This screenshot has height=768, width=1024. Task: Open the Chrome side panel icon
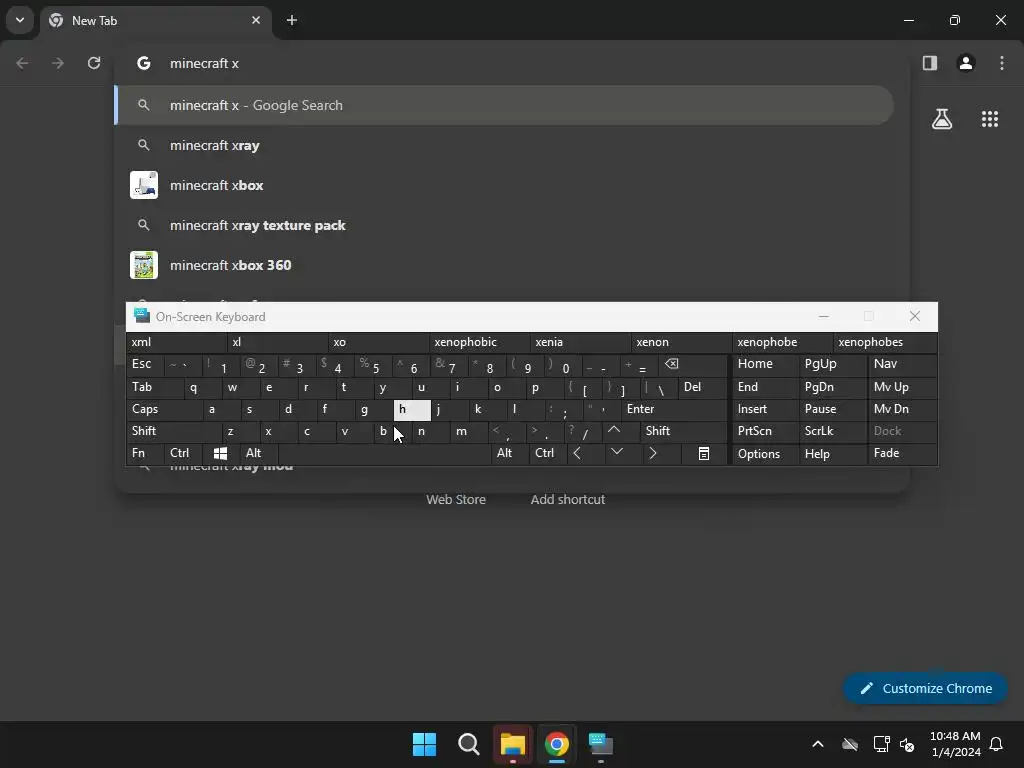click(929, 63)
